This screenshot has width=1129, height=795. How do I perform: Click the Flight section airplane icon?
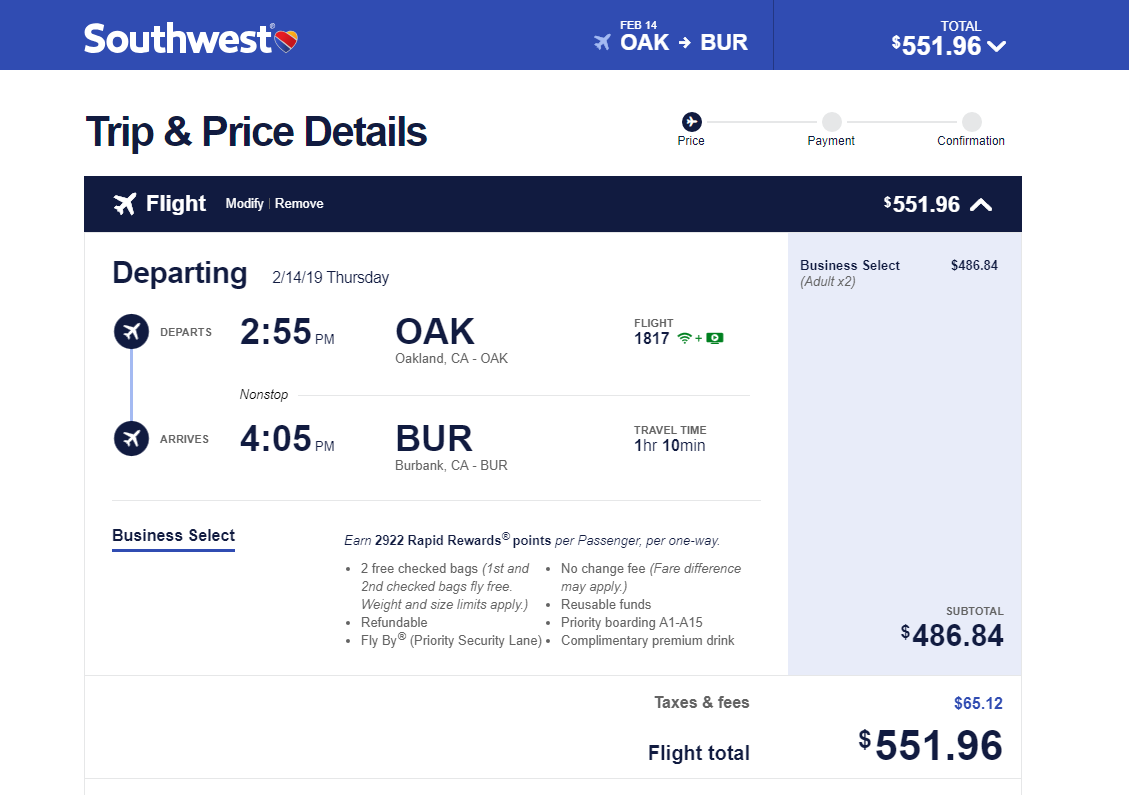click(125, 204)
